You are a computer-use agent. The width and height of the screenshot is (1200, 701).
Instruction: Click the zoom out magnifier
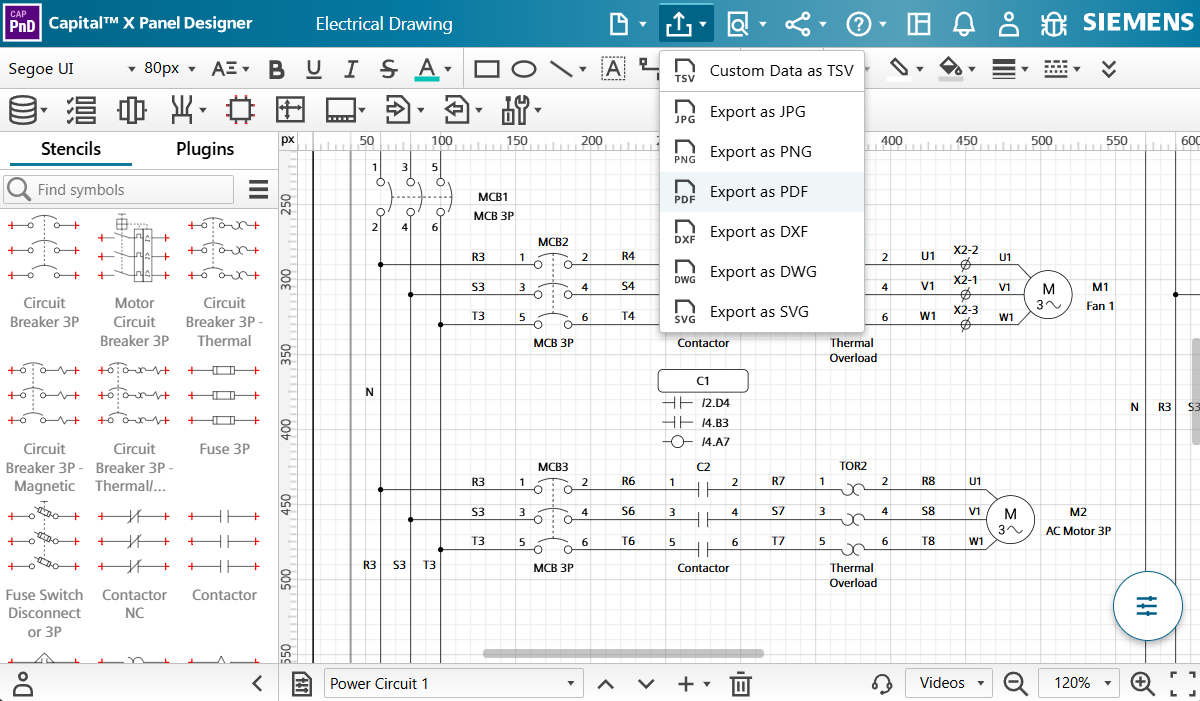1016,683
